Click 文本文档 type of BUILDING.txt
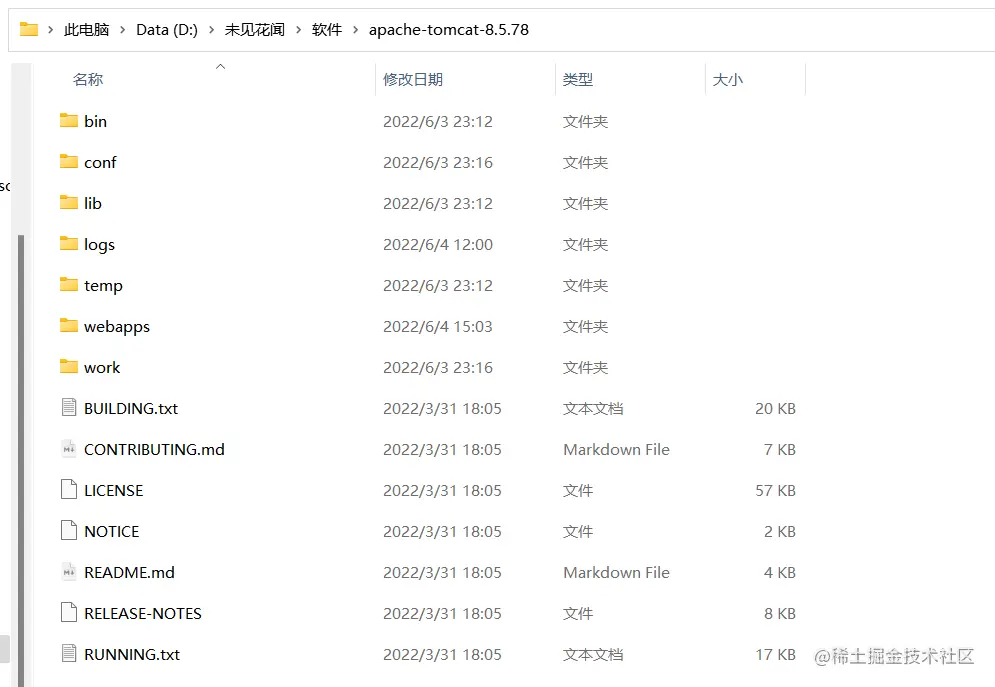The image size is (995, 687). click(x=593, y=408)
